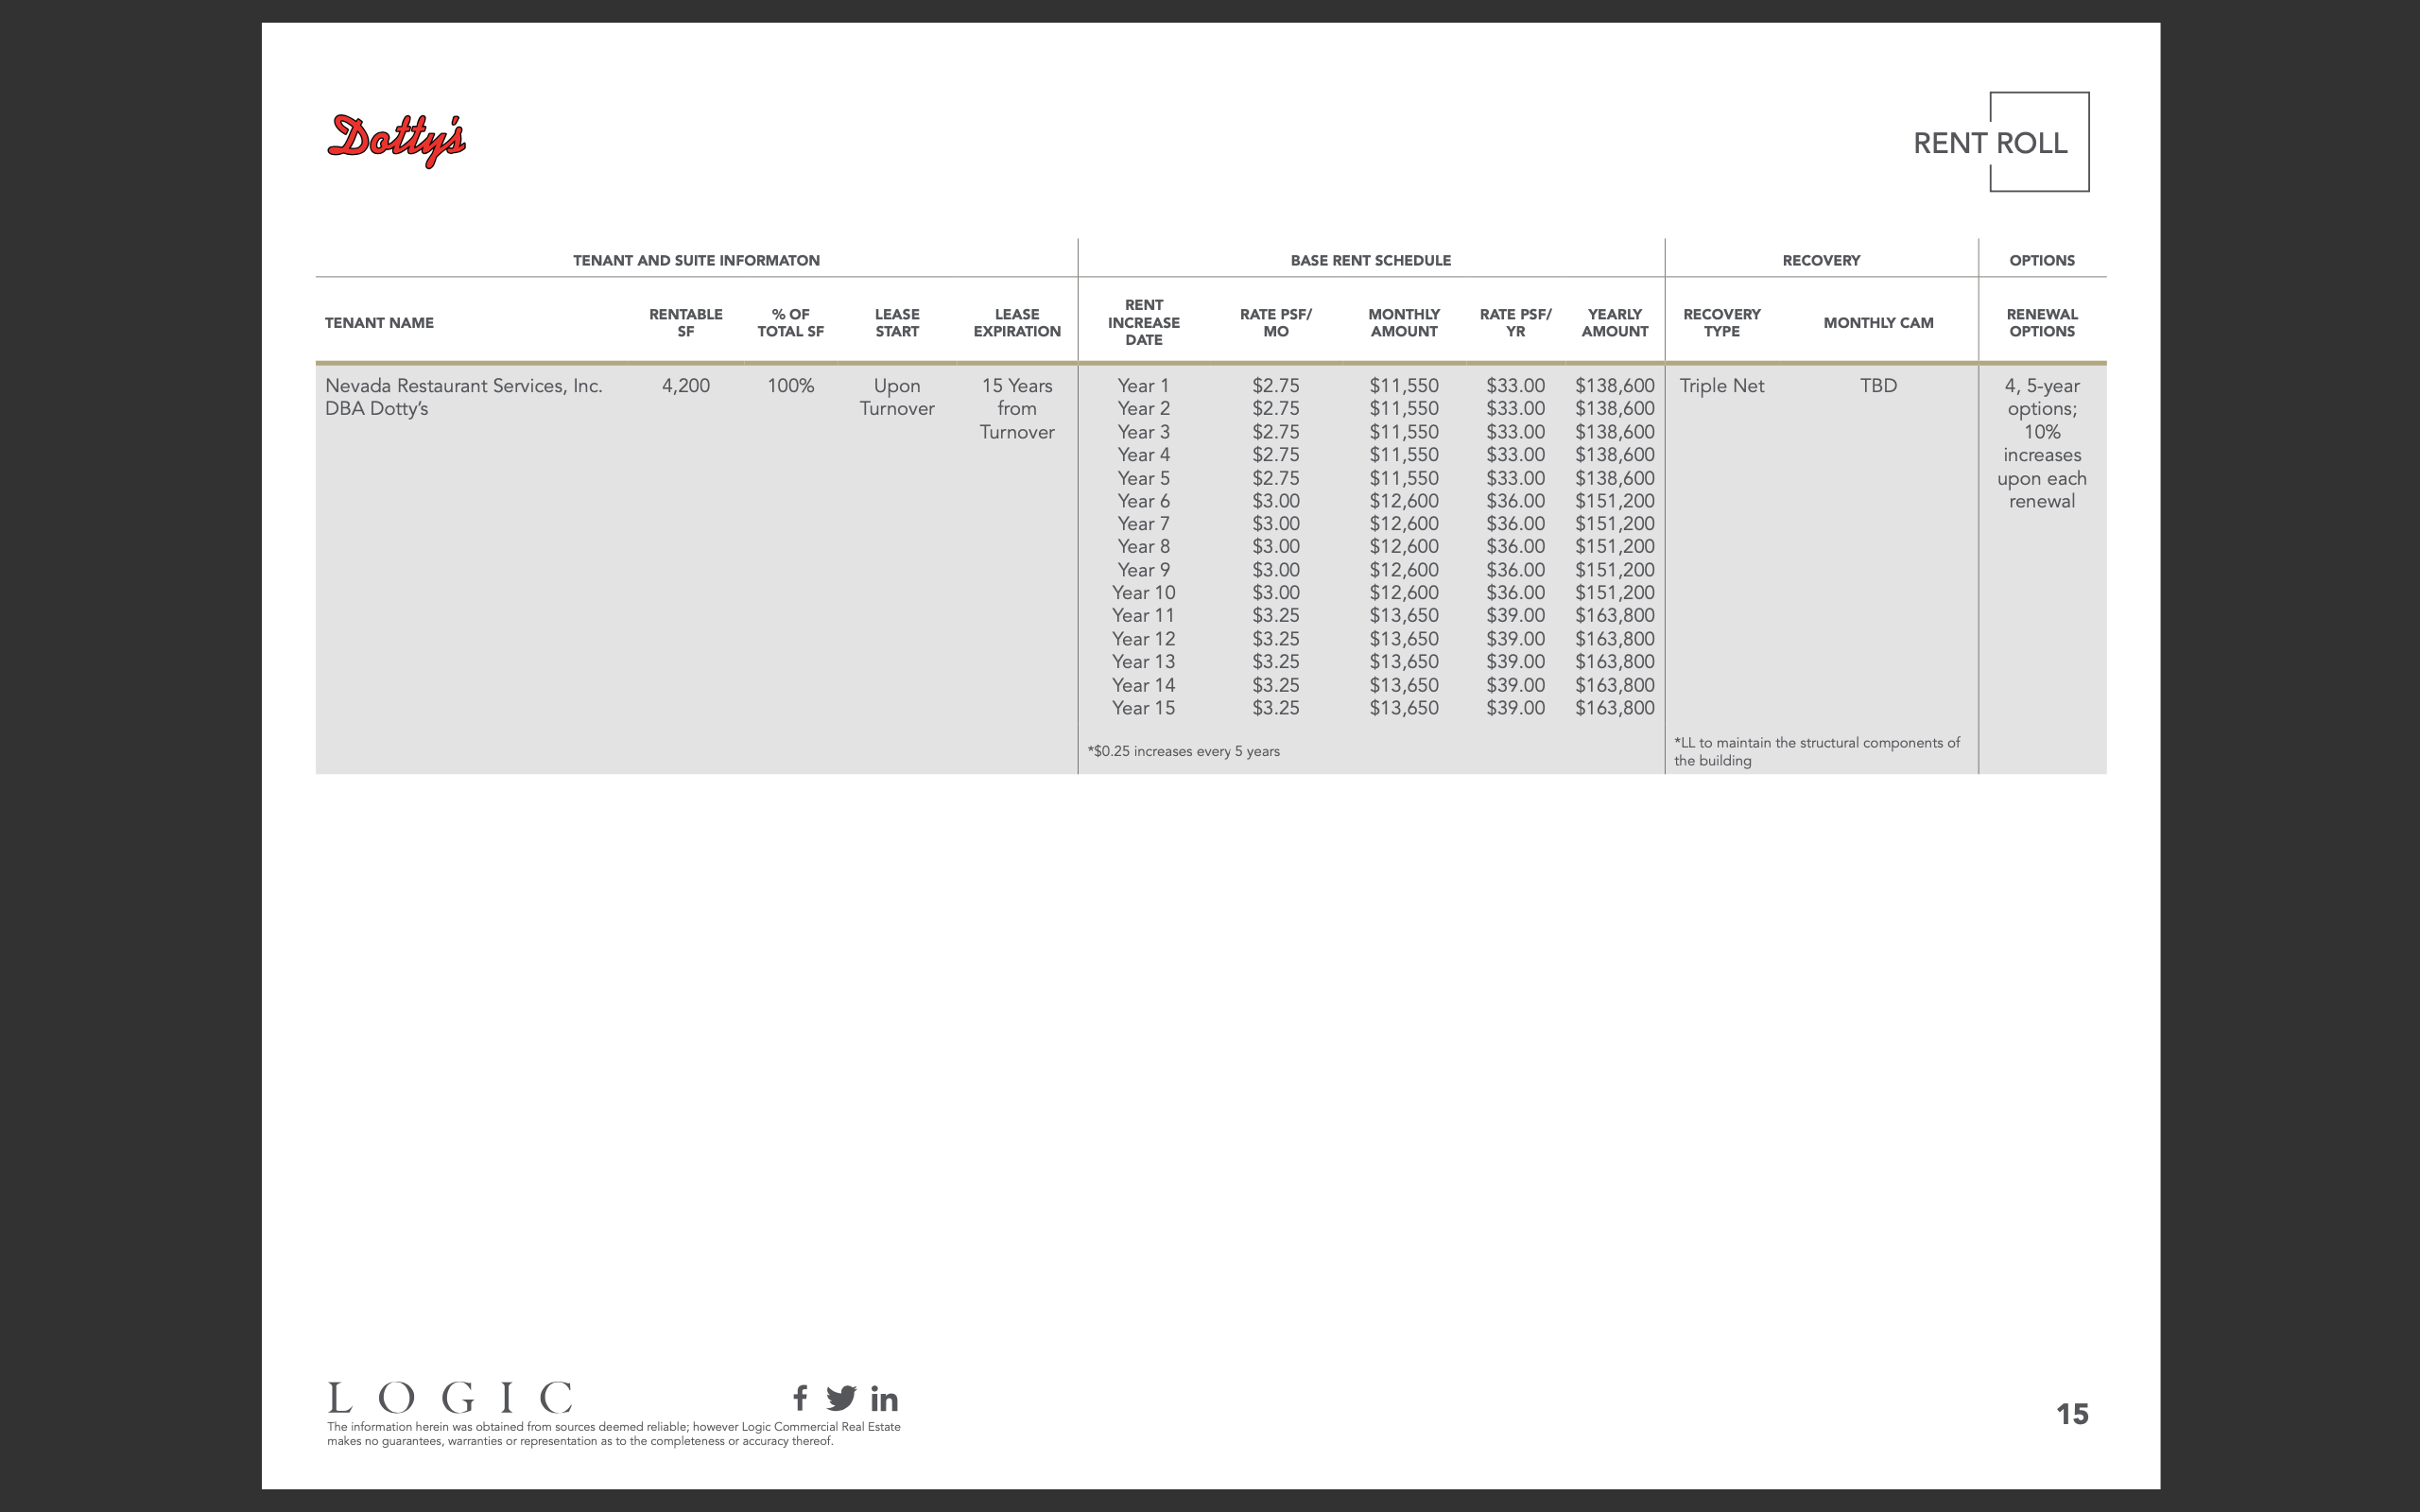Screen dimensions: 2420x1512
Task: Select the TENANT NAME column header
Action: click(x=379, y=322)
